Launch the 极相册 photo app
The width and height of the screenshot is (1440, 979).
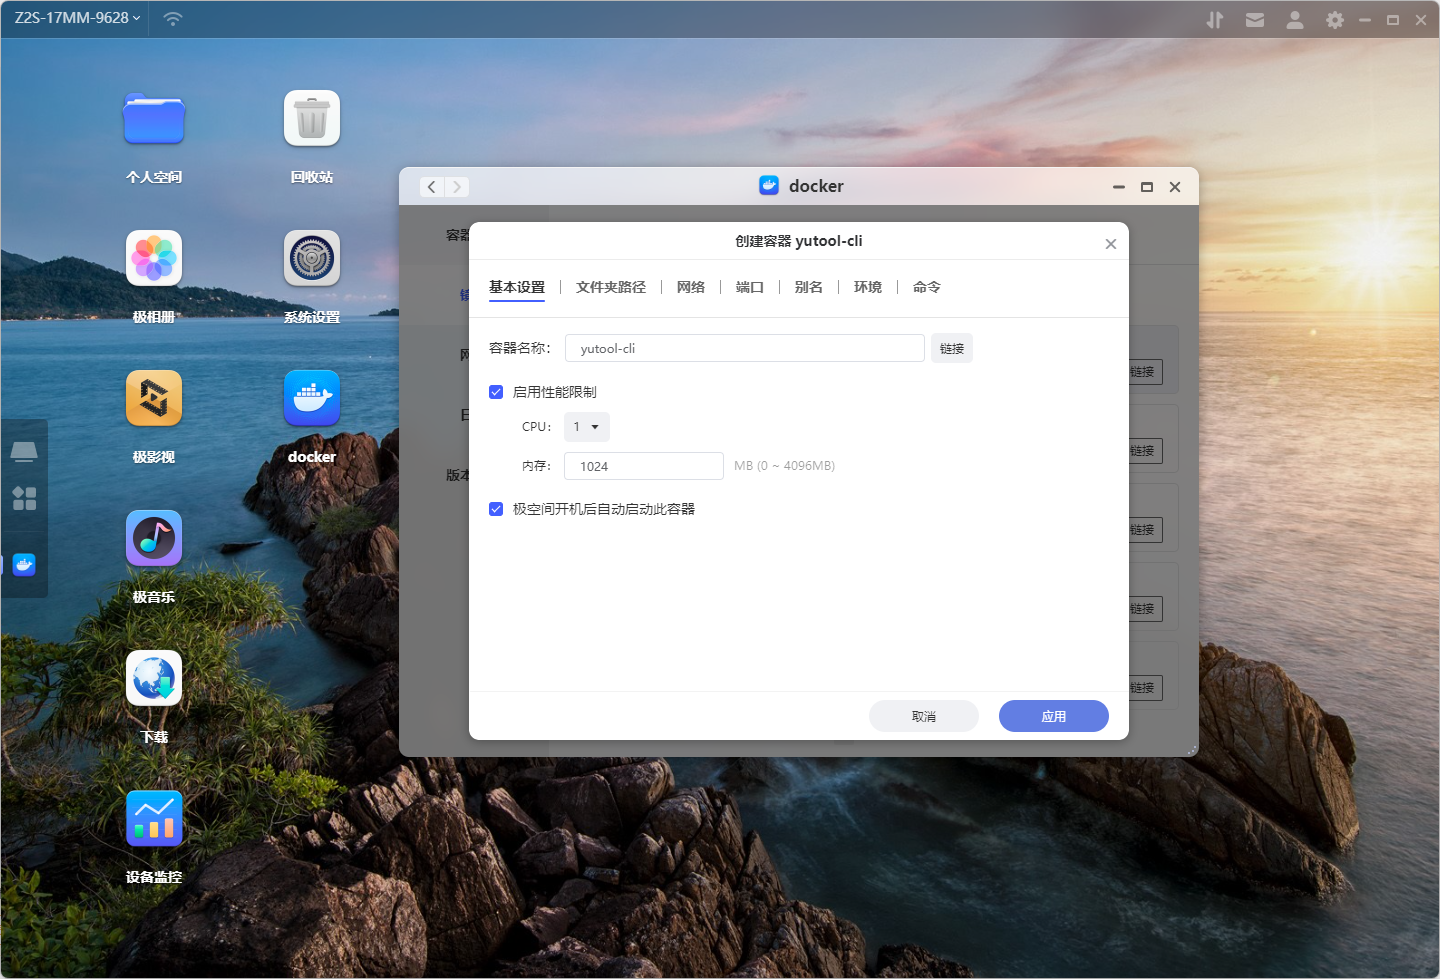[x=154, y=259]
